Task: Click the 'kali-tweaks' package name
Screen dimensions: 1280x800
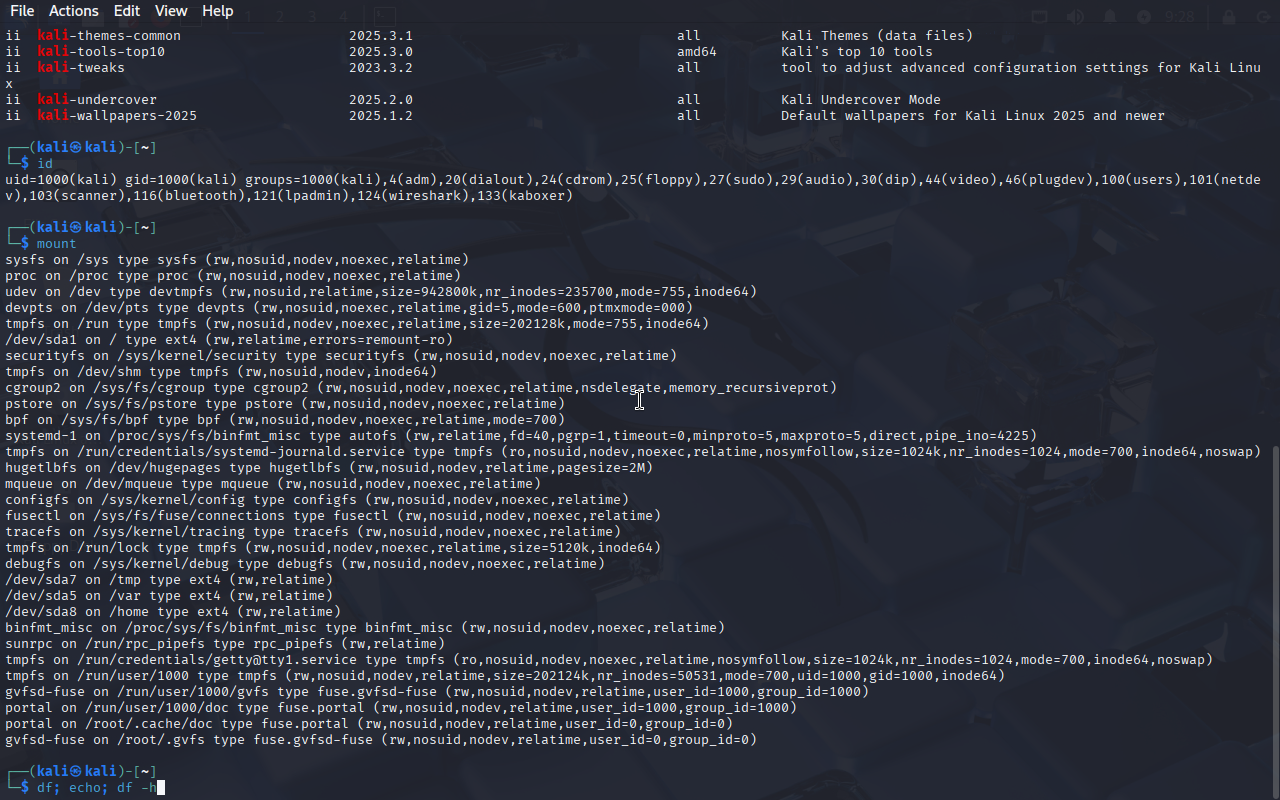Action: coord(81,68)
